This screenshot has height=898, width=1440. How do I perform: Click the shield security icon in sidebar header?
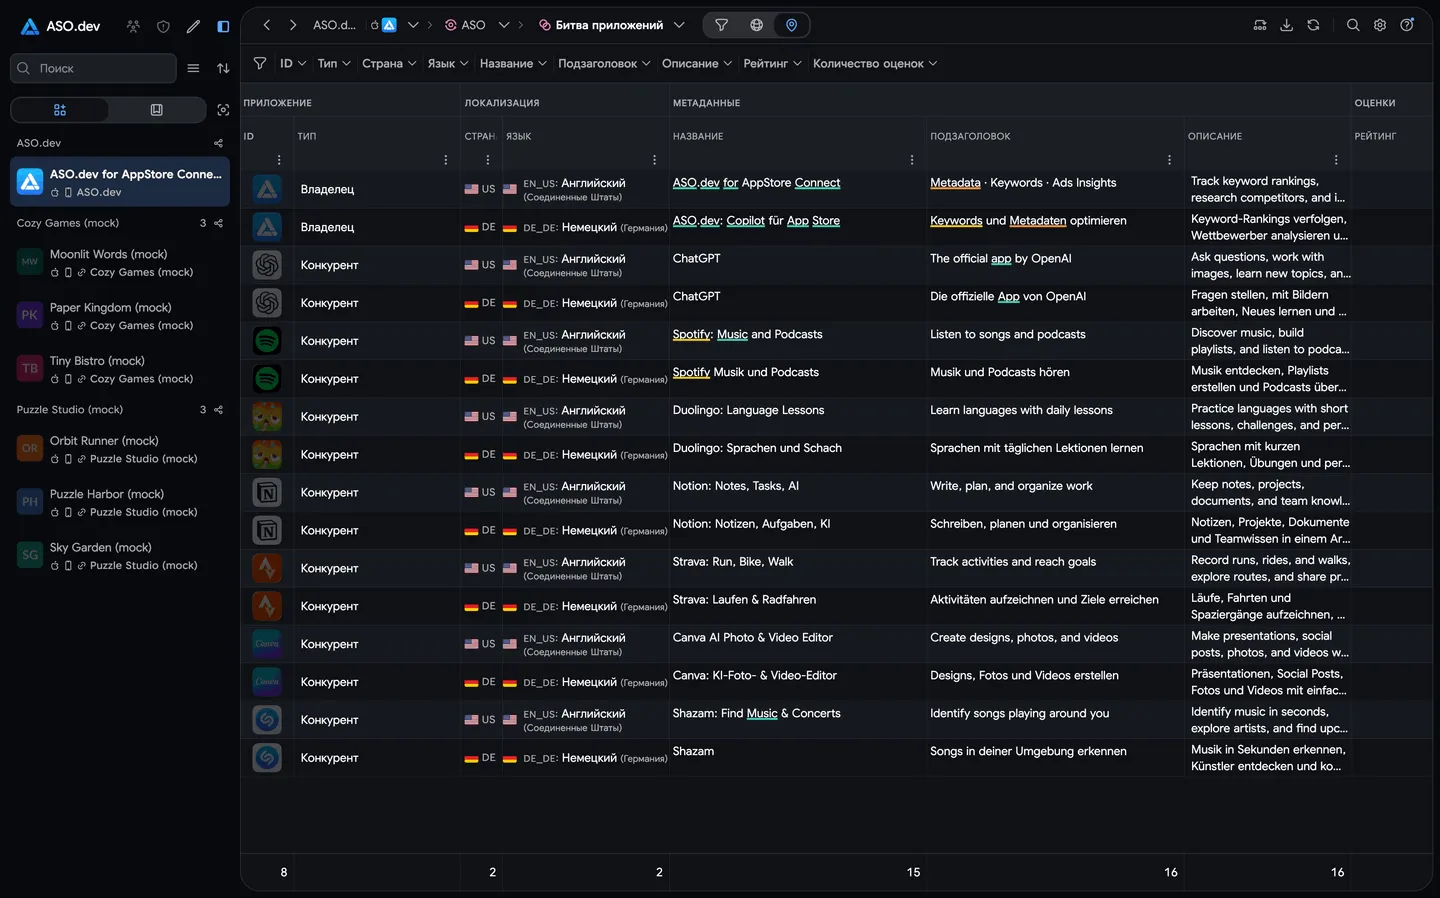163,26
